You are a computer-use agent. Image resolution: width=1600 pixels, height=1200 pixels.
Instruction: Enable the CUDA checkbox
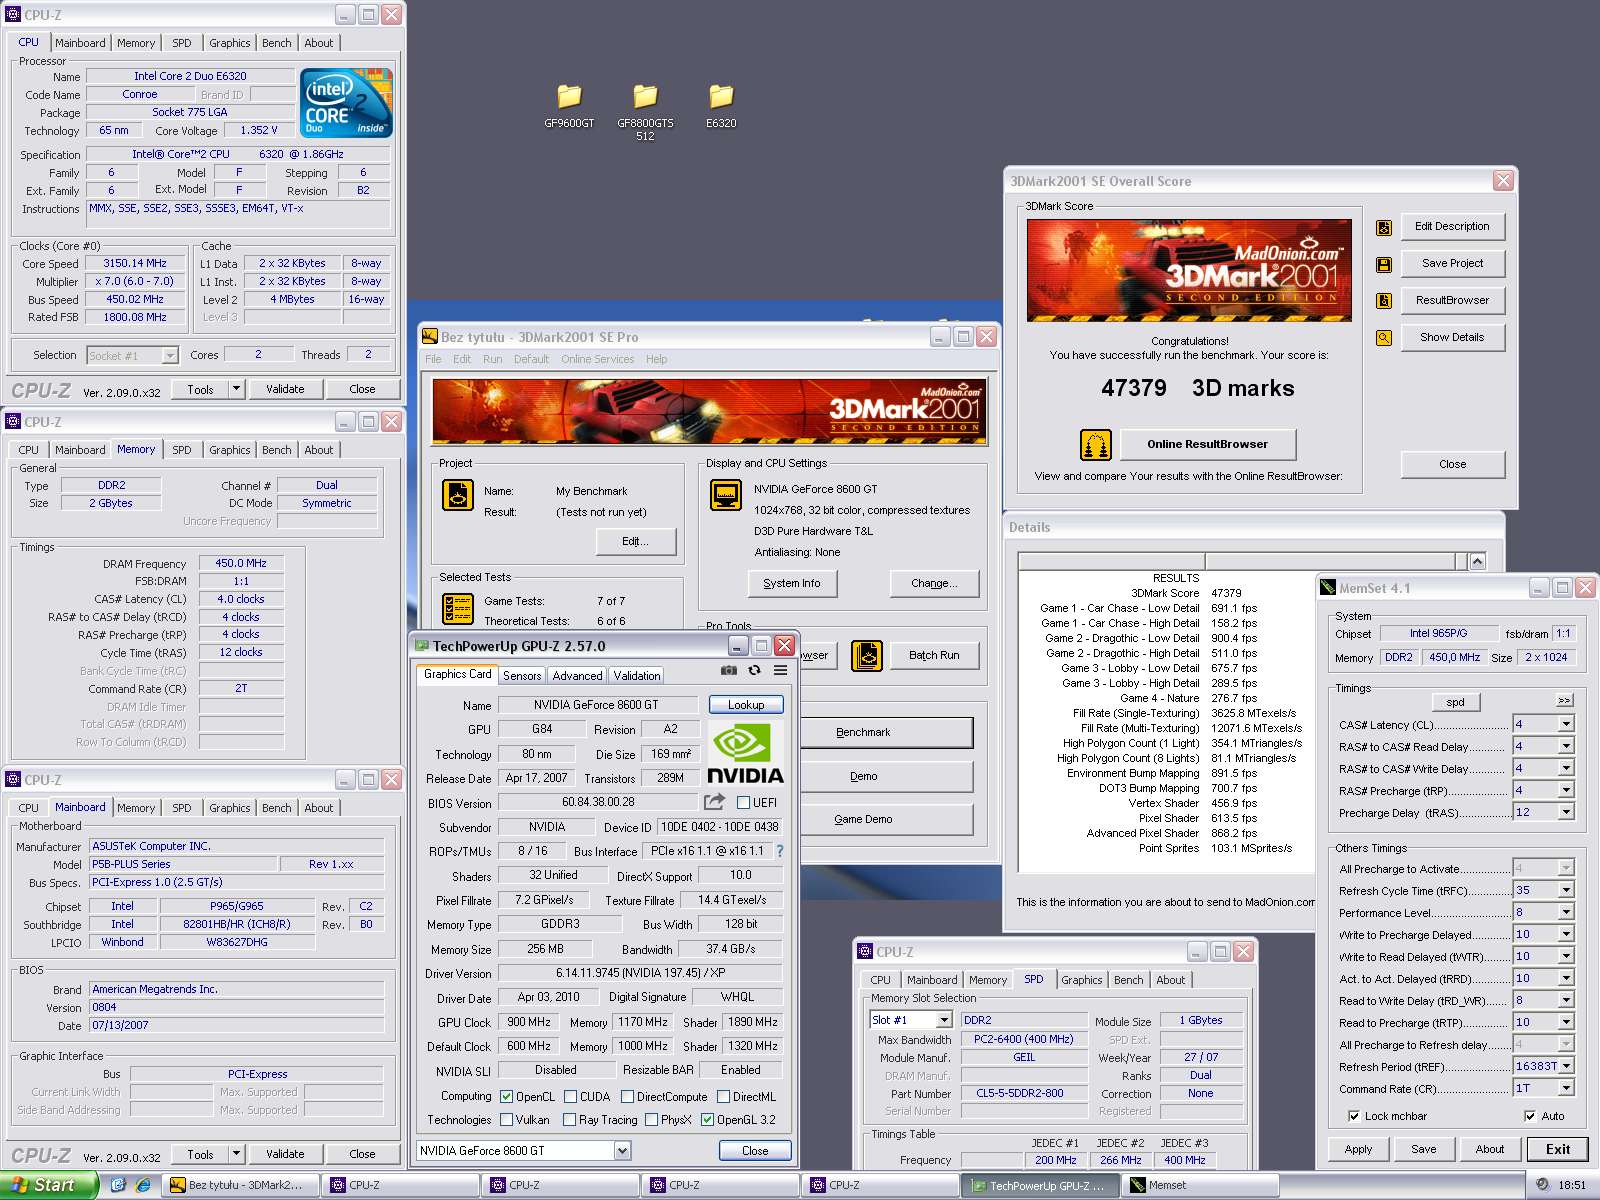coord(570,1097)
